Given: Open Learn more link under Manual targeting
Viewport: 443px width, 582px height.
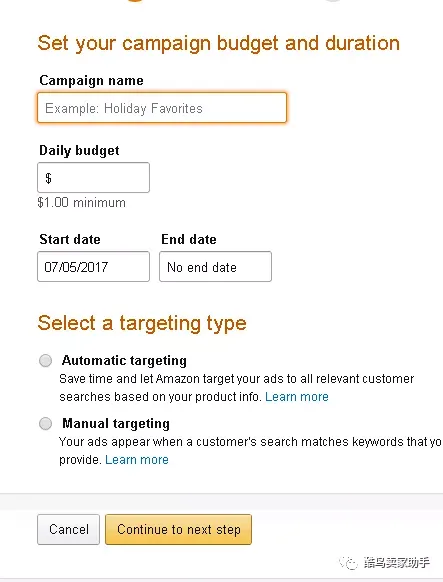Looking at the screenshot, I should pyautogui.click(x=137, y=460).
